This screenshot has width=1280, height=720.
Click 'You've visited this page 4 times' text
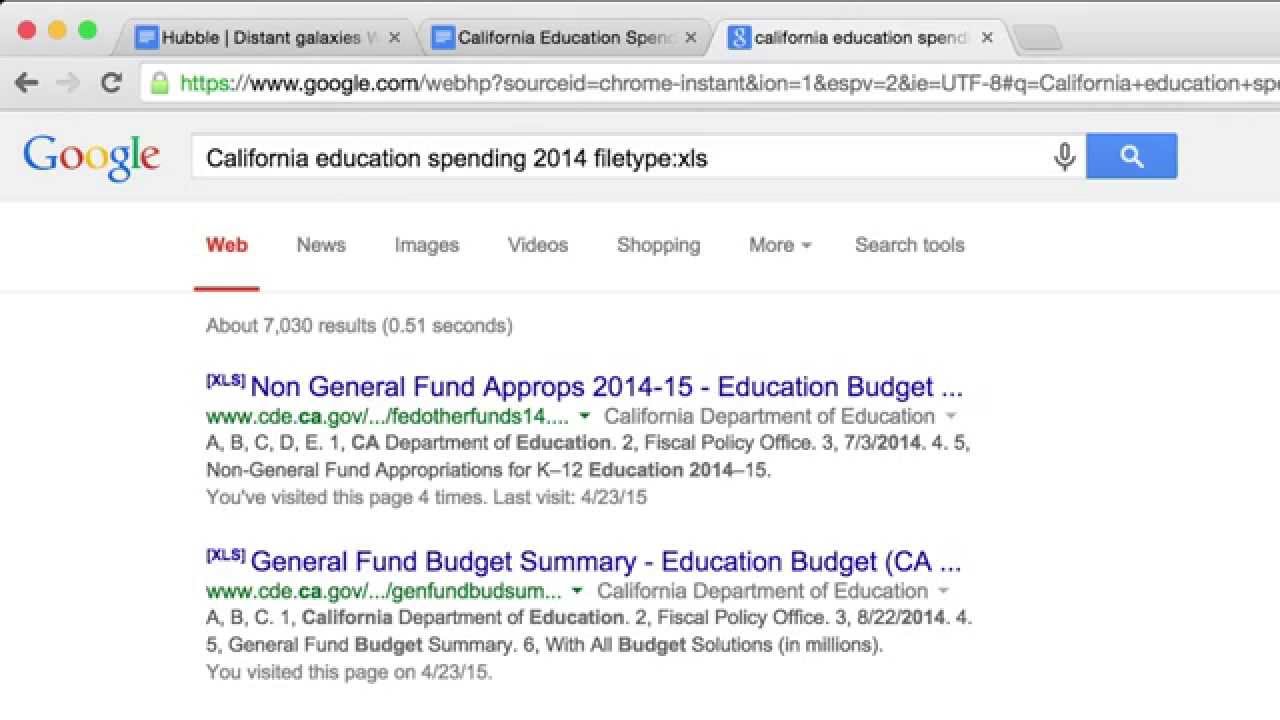coord(345,497)
